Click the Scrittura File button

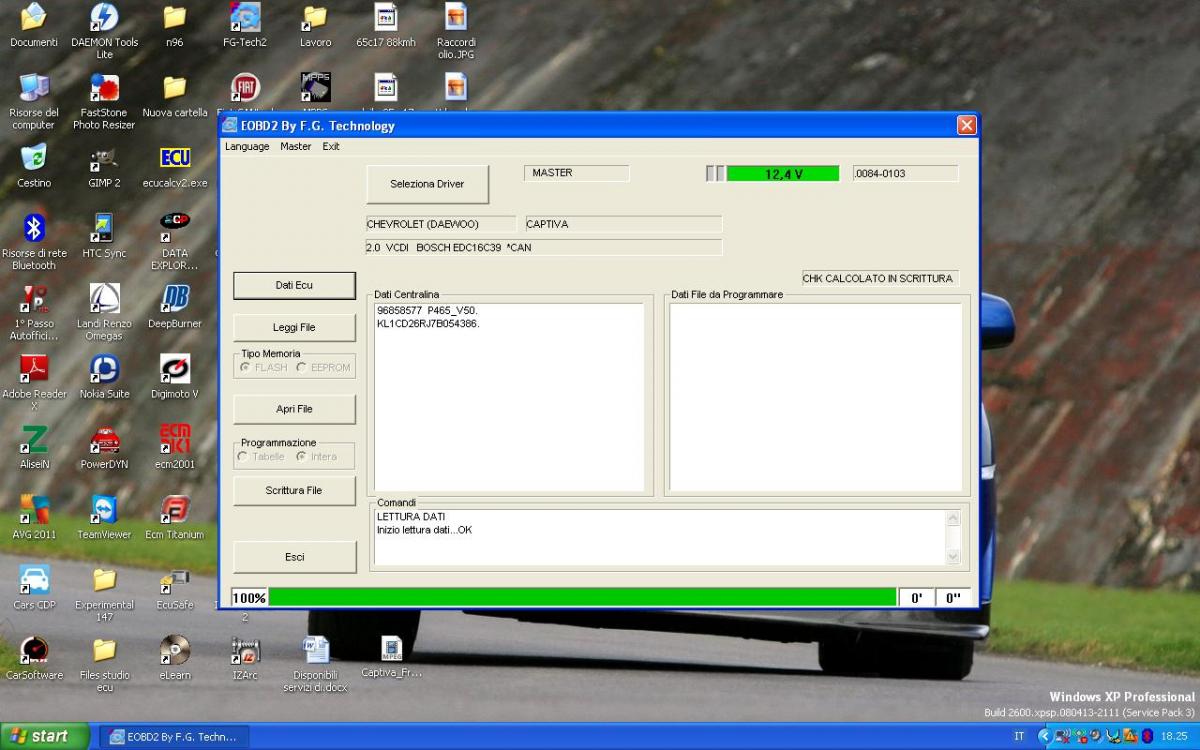pos(294,490)
